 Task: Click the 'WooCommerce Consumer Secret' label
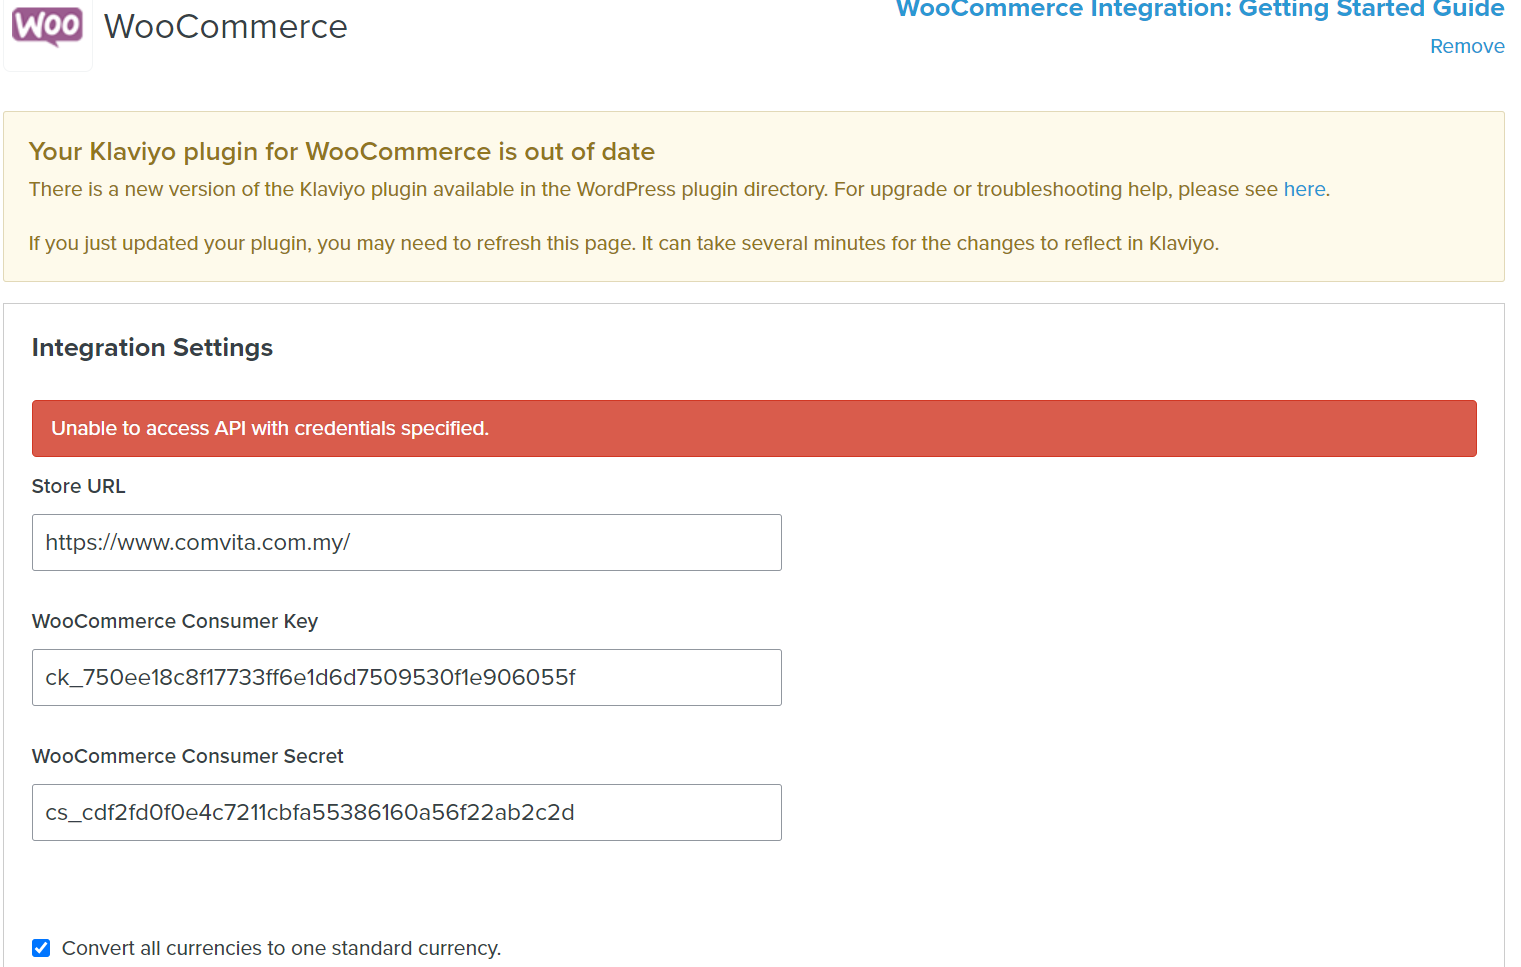click(x=188, y=756)
